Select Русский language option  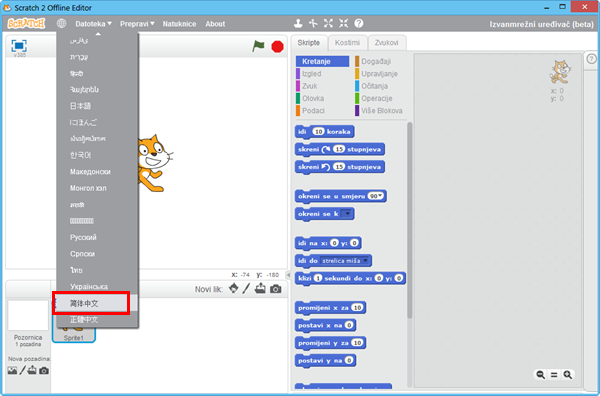97,237
